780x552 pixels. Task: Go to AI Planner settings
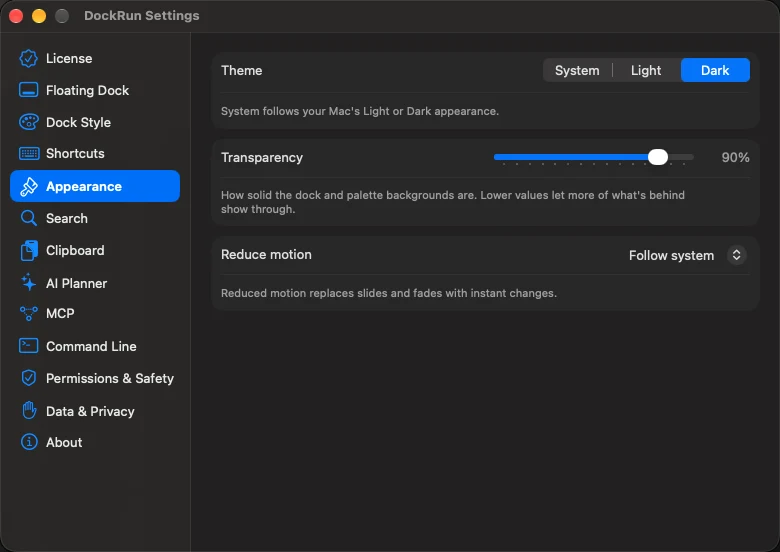pos(95,283)
